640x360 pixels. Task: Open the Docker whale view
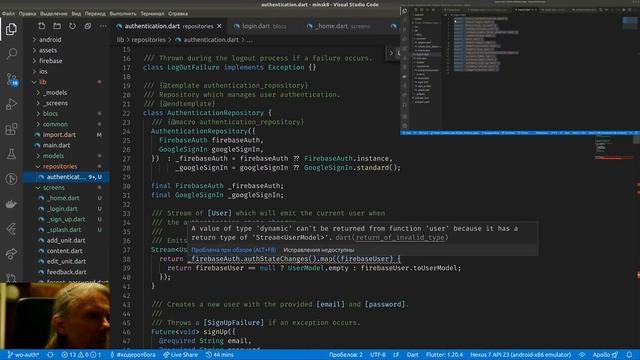click(x=11, y=204)
